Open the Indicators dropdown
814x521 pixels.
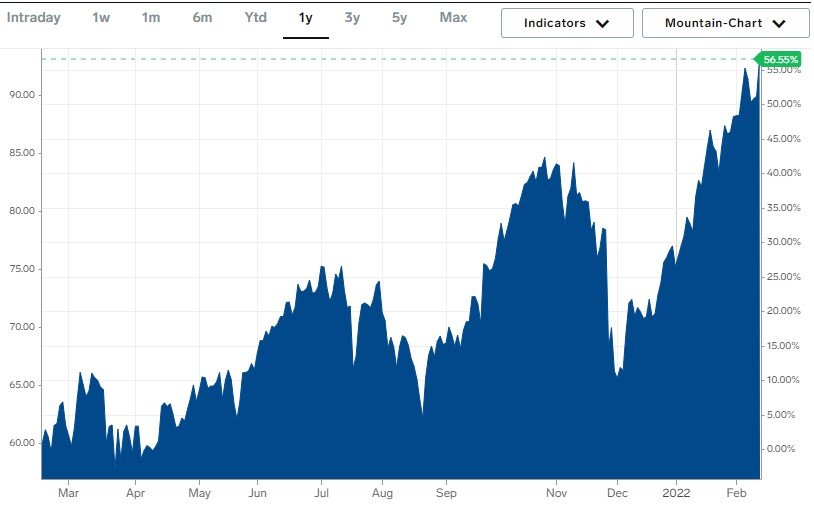(x=567, y=23)
